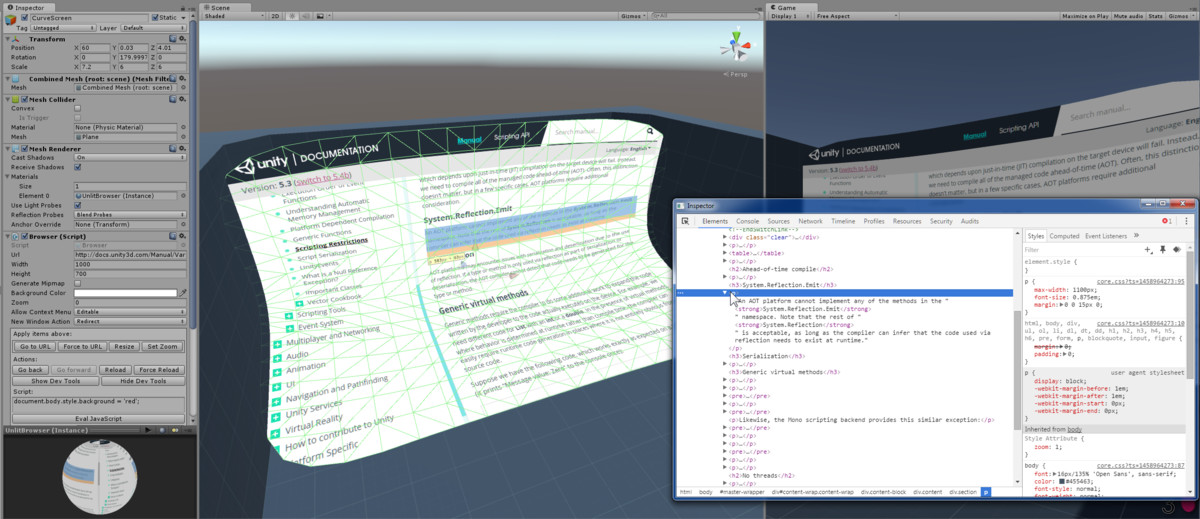Open Reflection Probes dropdown
The height and width of the screenshot is (519, 1200).
(131, 215)
